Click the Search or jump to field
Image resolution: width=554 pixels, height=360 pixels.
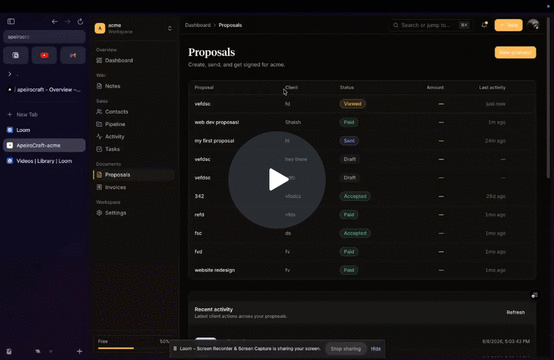point(431,25)
